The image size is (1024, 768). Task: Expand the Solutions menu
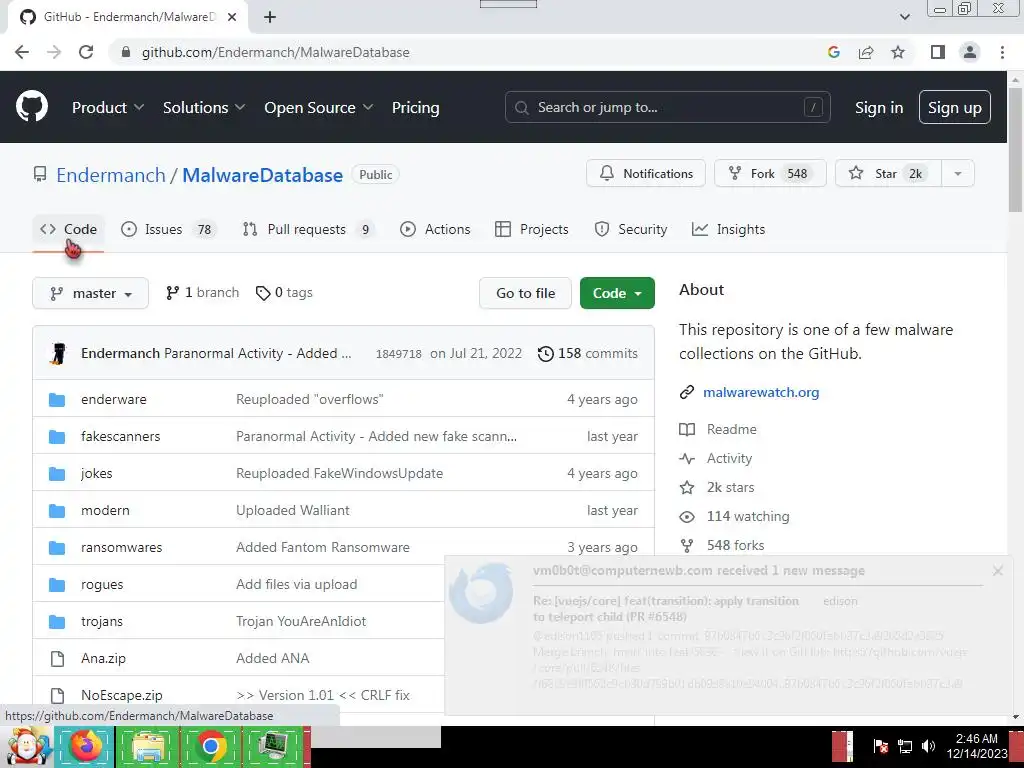[204, 108]
